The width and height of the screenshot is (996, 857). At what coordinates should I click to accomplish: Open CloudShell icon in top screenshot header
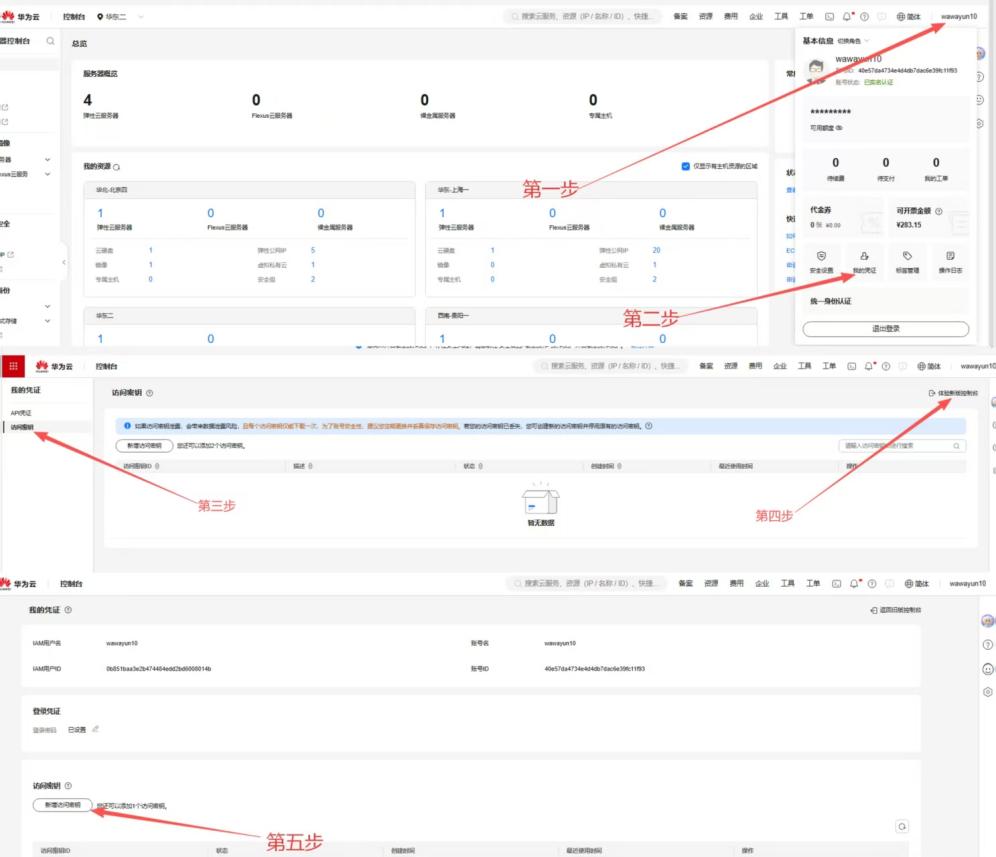(829, 17)
